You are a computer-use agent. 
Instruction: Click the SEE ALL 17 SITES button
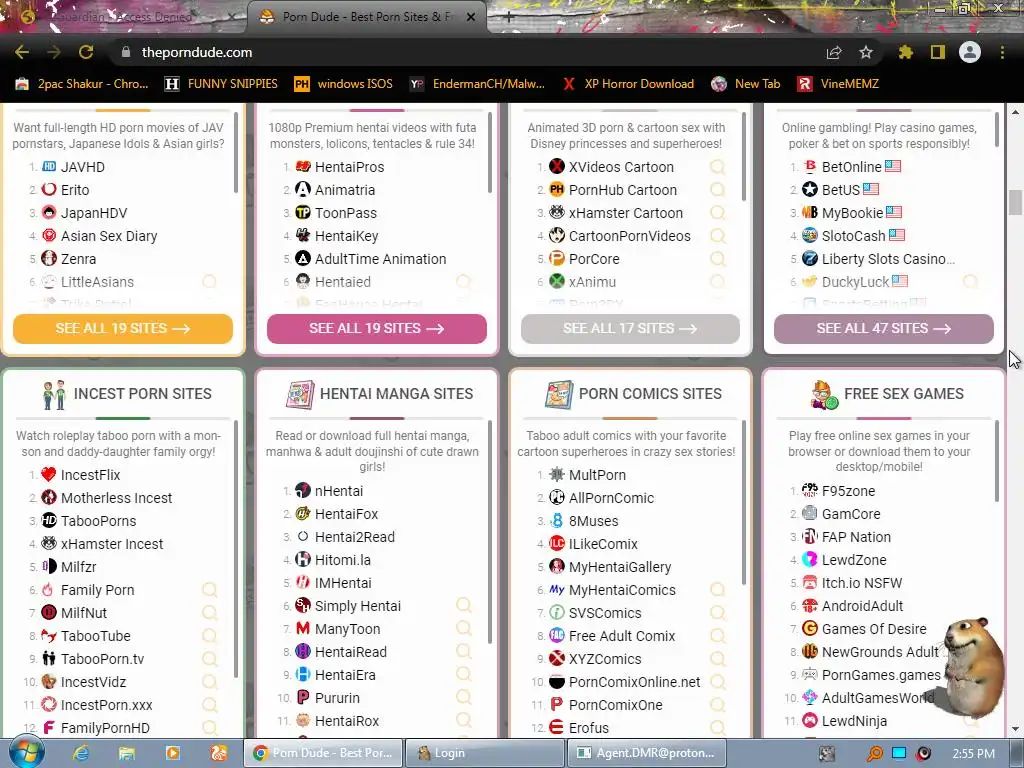pos(630,328)
